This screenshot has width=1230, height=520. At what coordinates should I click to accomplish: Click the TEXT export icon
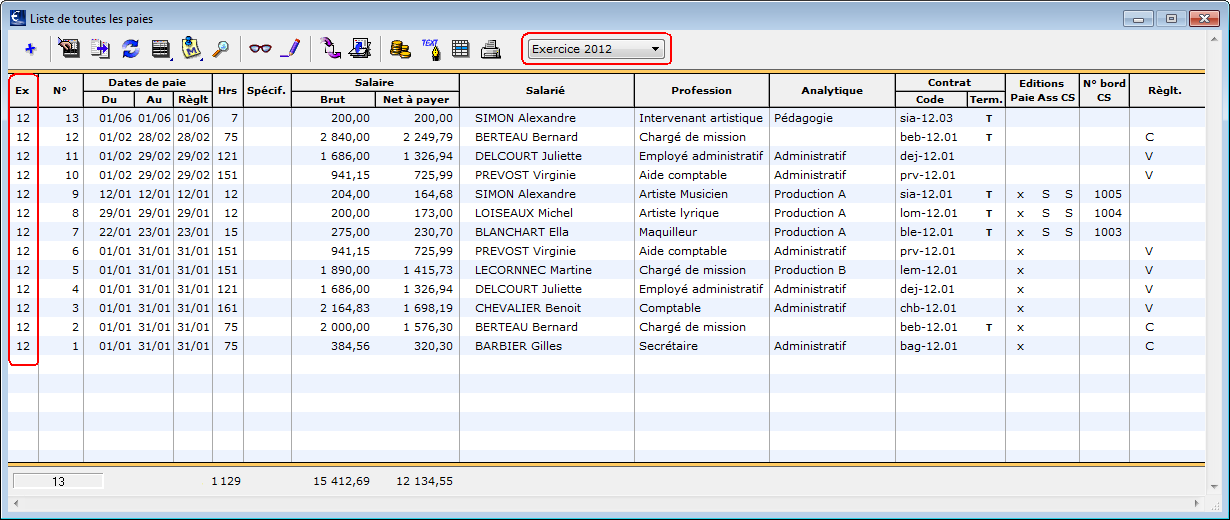(x=431, y=48)
